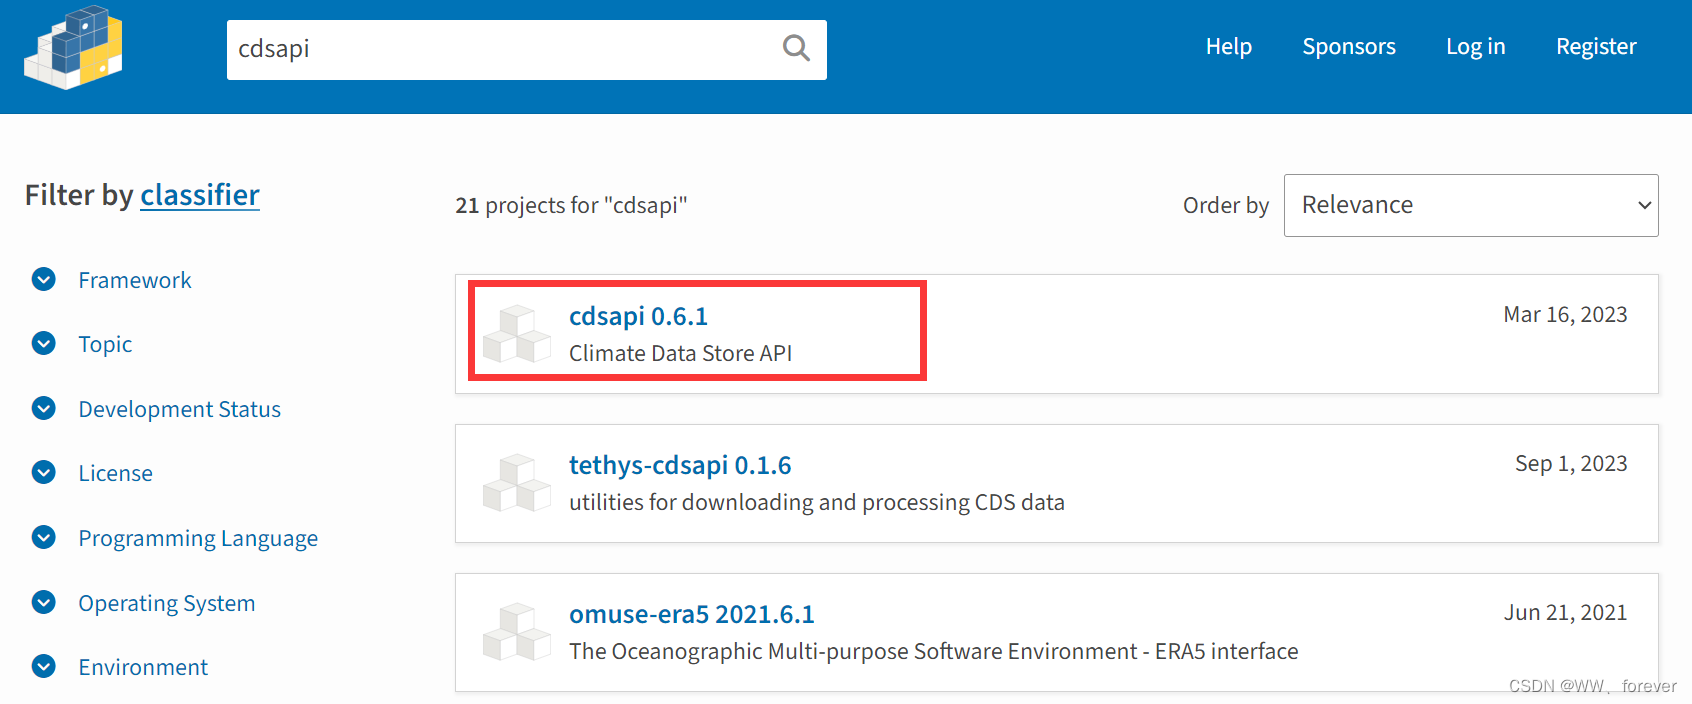
Task: Open the tethys-cdsapi 0.1.6 project
Action: tap(680, 465)
